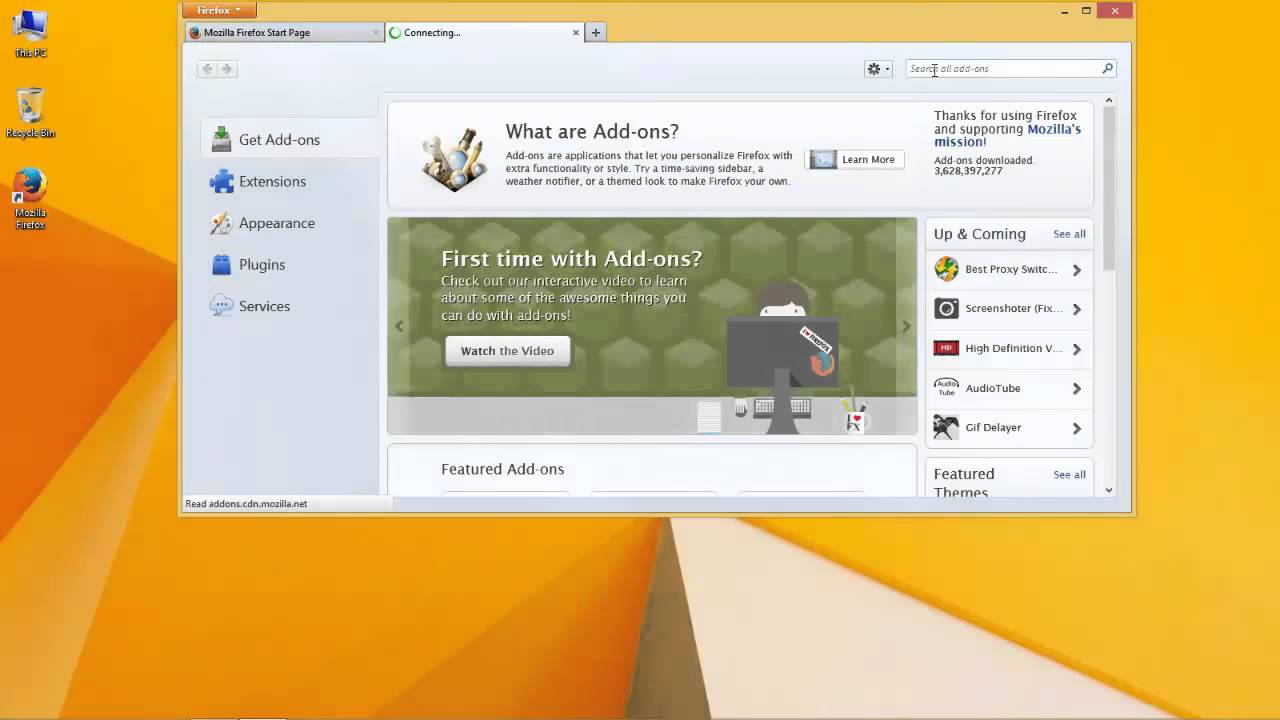Select Get Add-ons in sidebar
The width and height of the screenshot is (1280, 720).
[290, 140]
